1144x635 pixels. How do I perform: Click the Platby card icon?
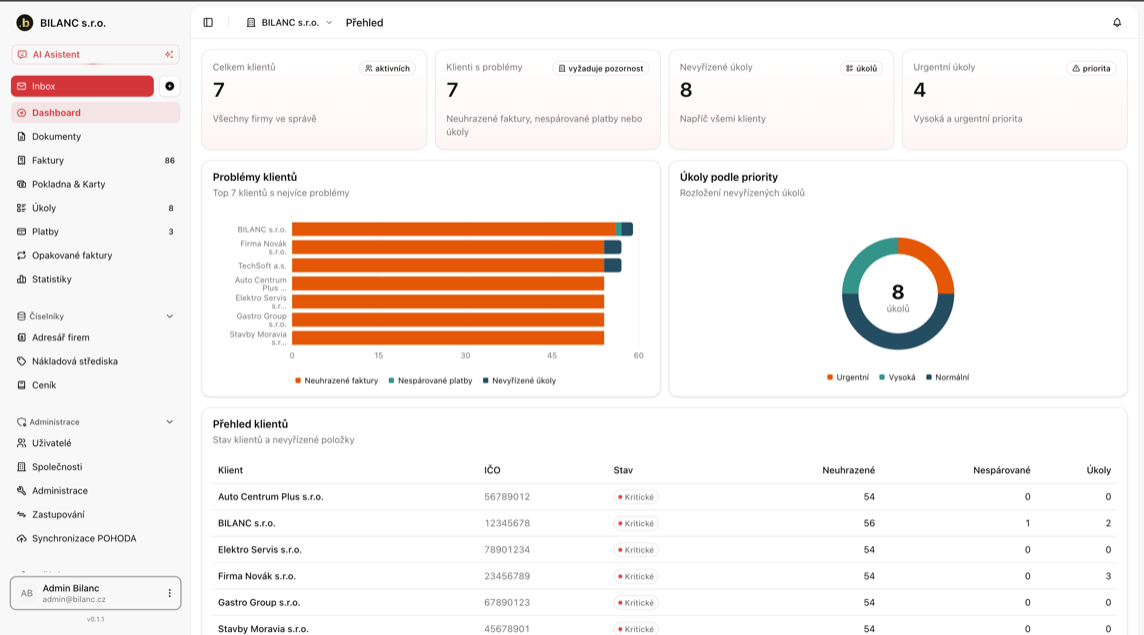tap(21, 231)
